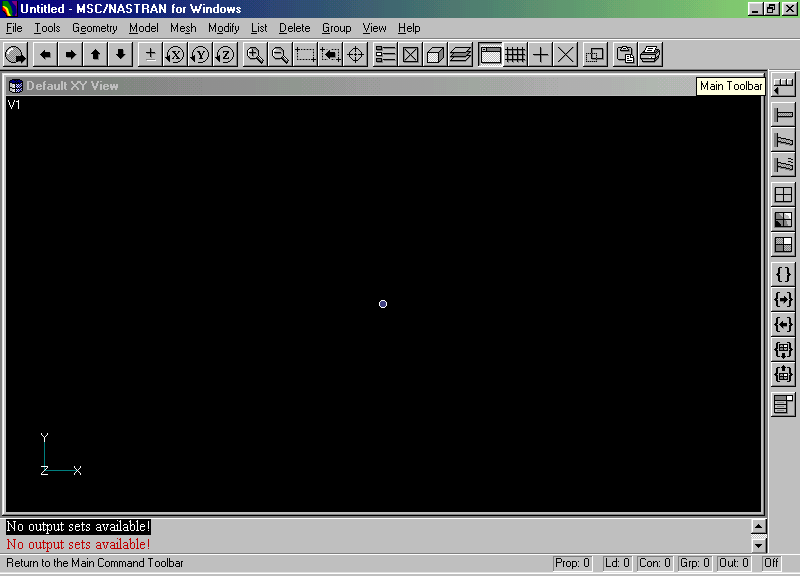The height and width of the screenshot is (576, 800).
Task: Click the 'Prop: 0' status field
Action: (572, 563)
